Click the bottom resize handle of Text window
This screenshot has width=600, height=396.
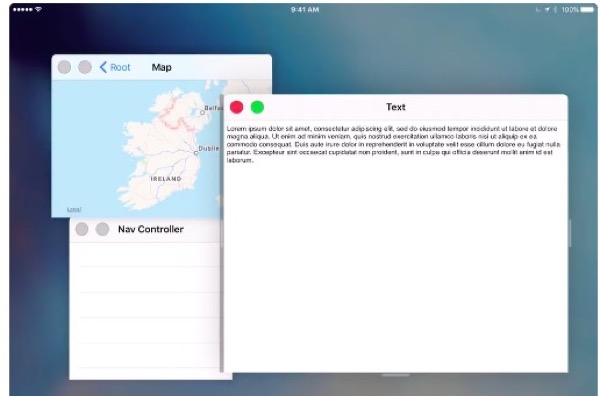click(396, 375)
